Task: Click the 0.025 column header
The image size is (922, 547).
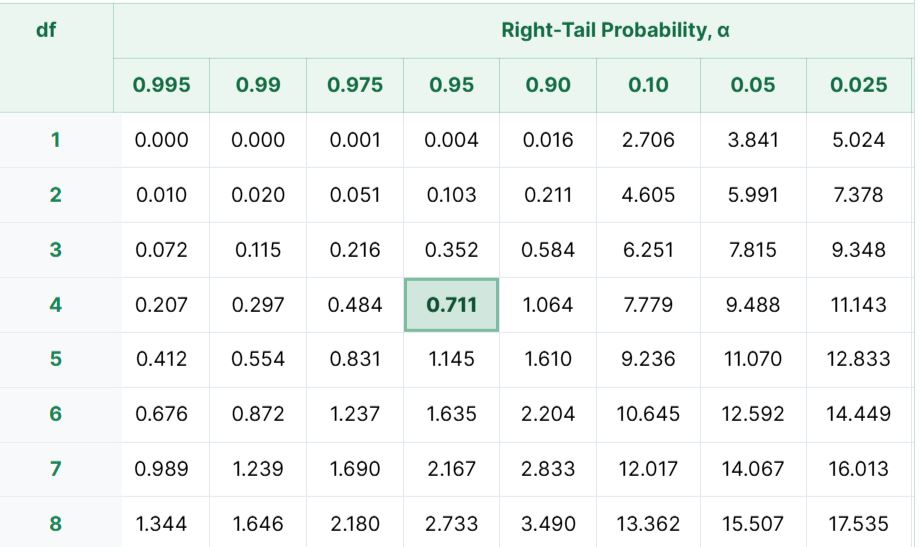Action: point(858,85)
